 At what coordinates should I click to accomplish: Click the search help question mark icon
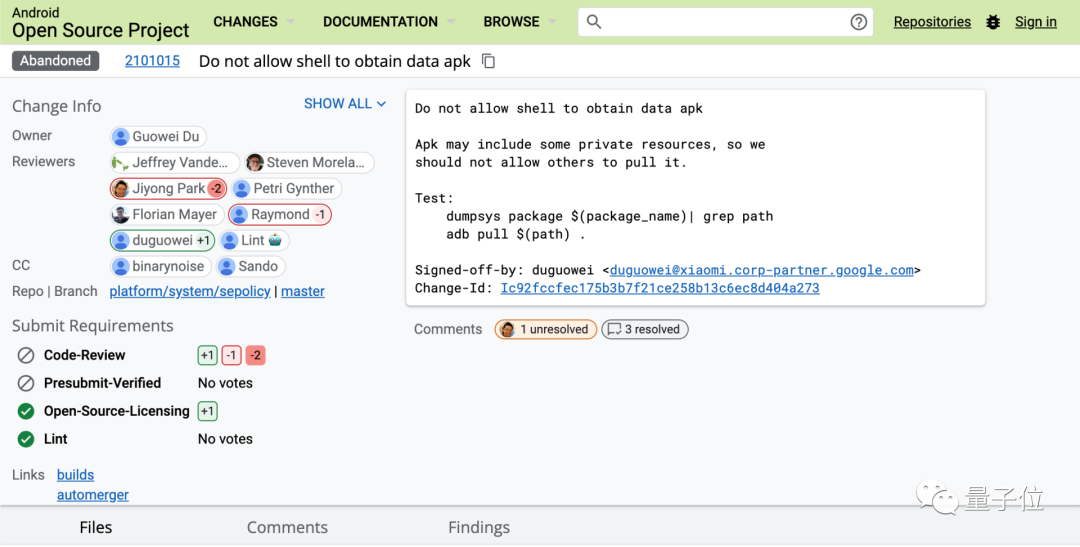point(858,22)
